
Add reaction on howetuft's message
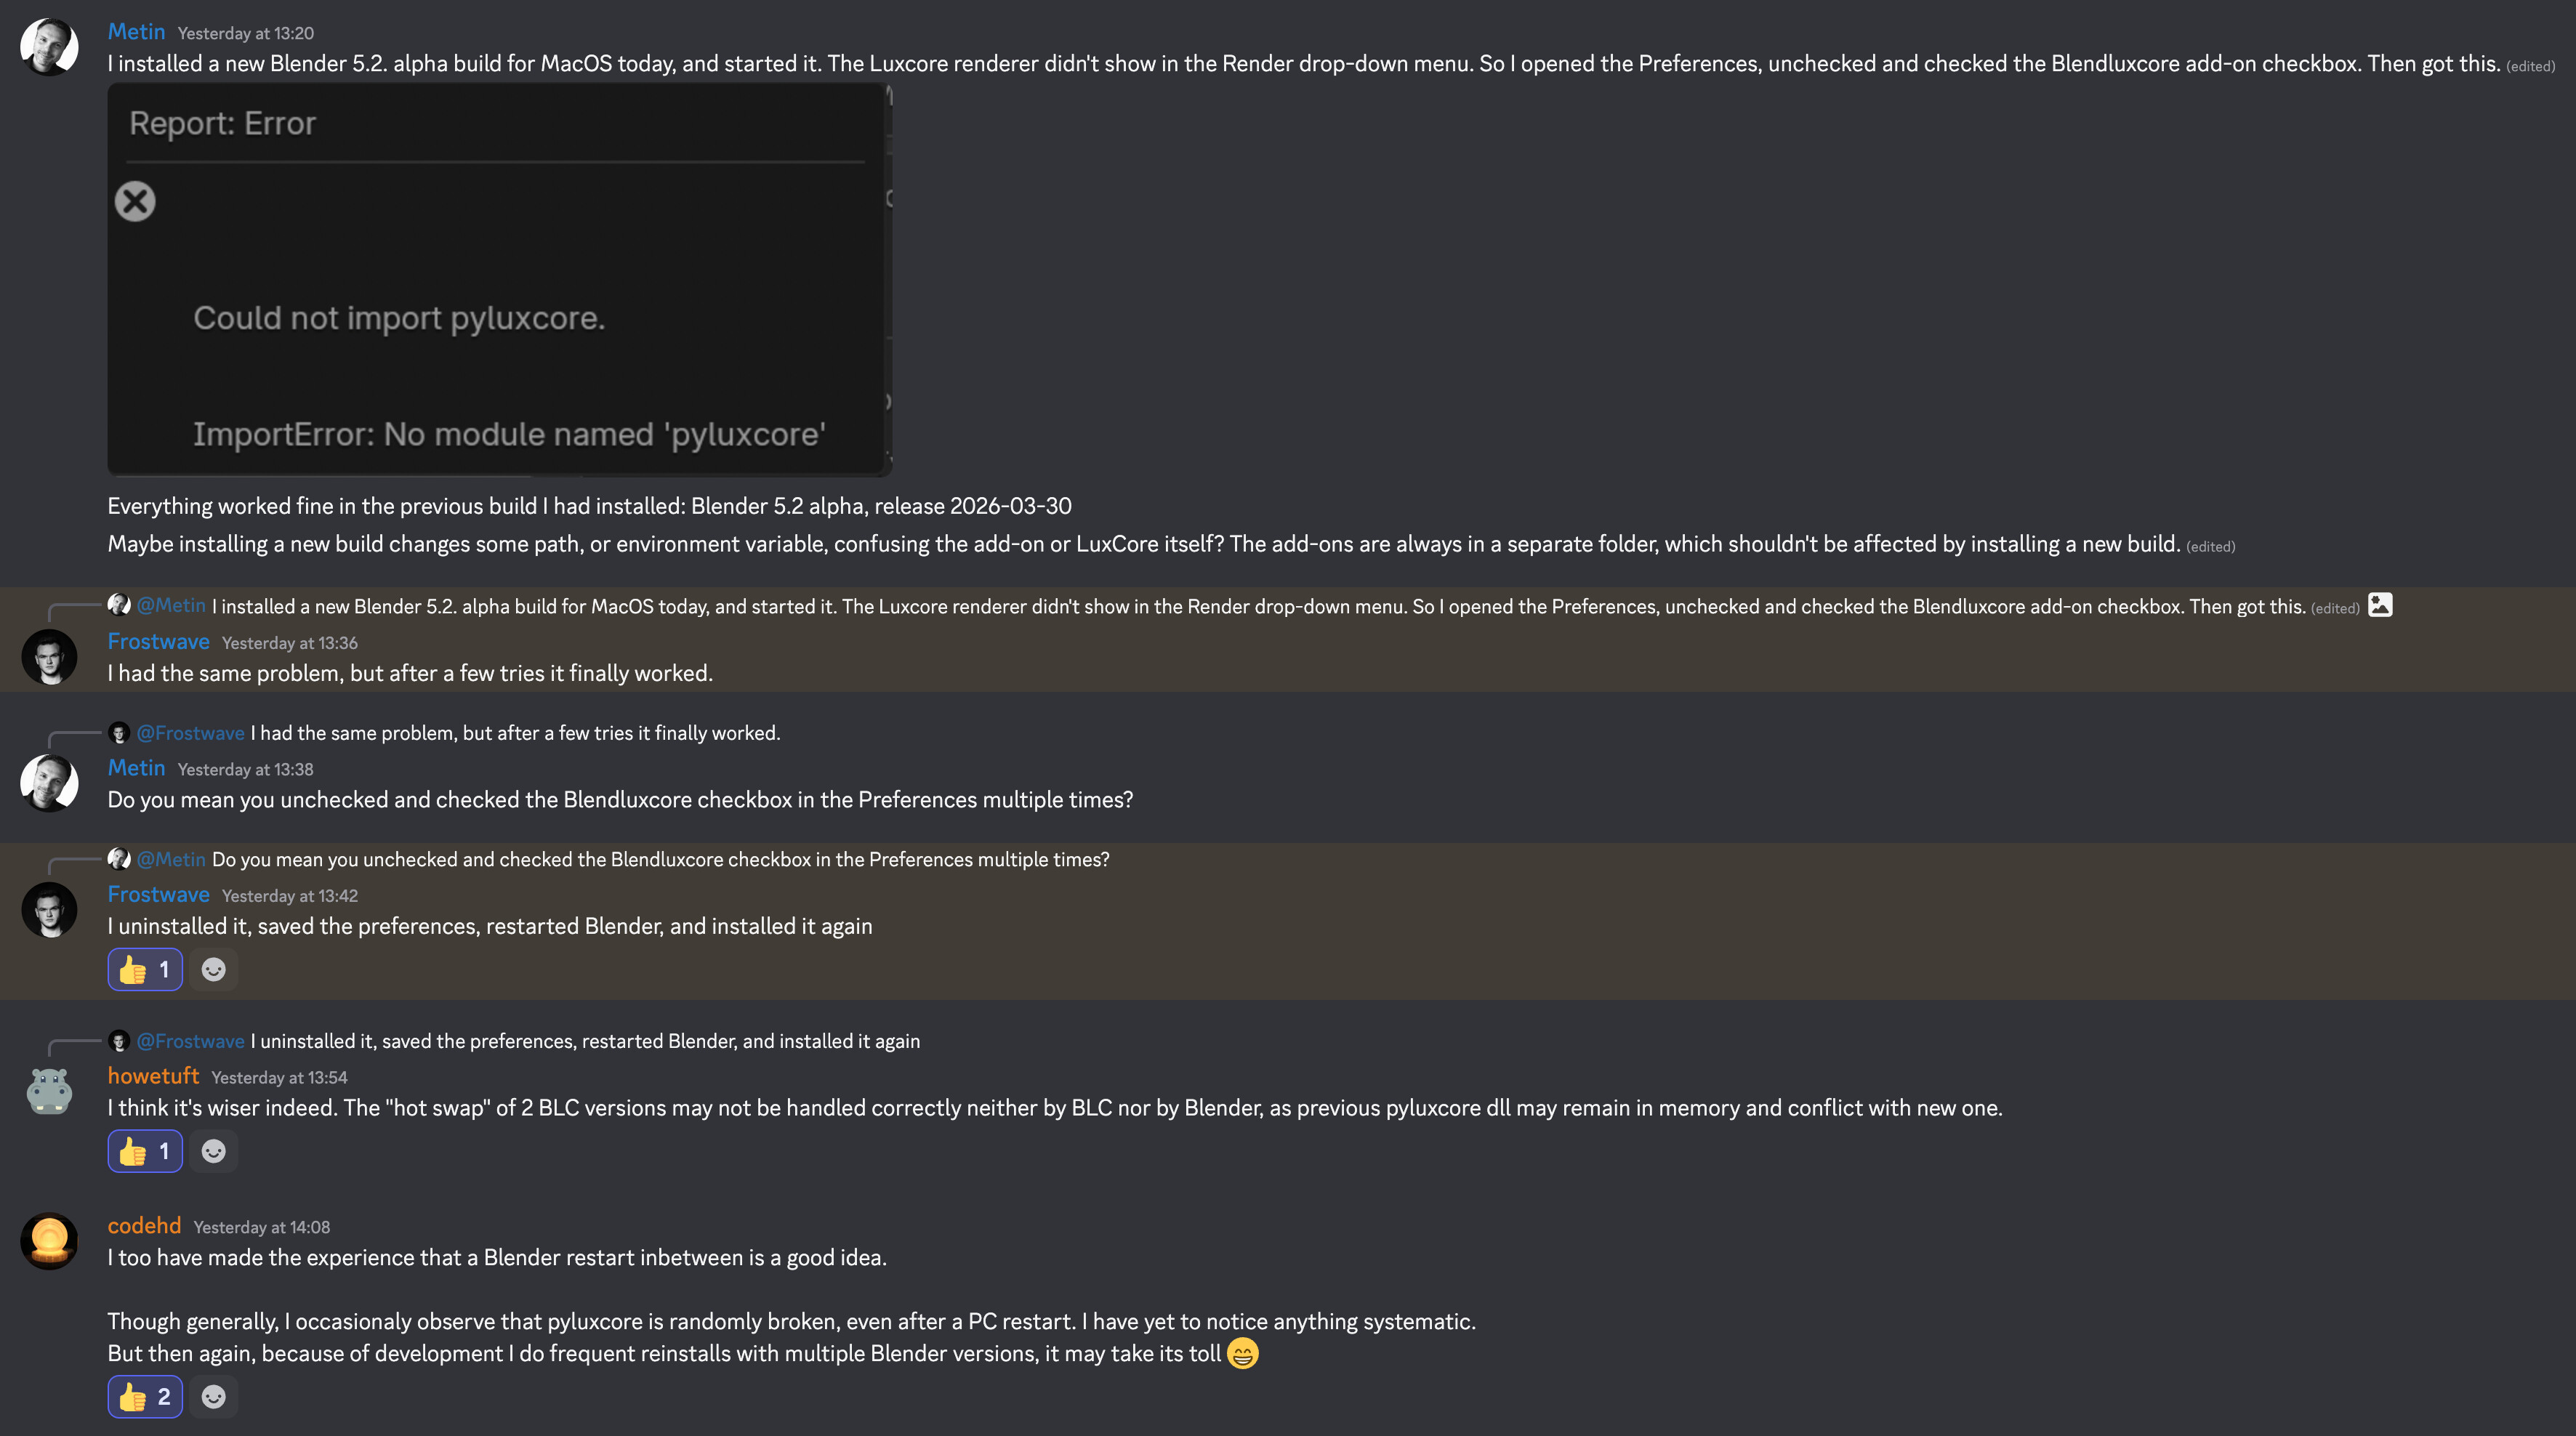[213, 1151]
